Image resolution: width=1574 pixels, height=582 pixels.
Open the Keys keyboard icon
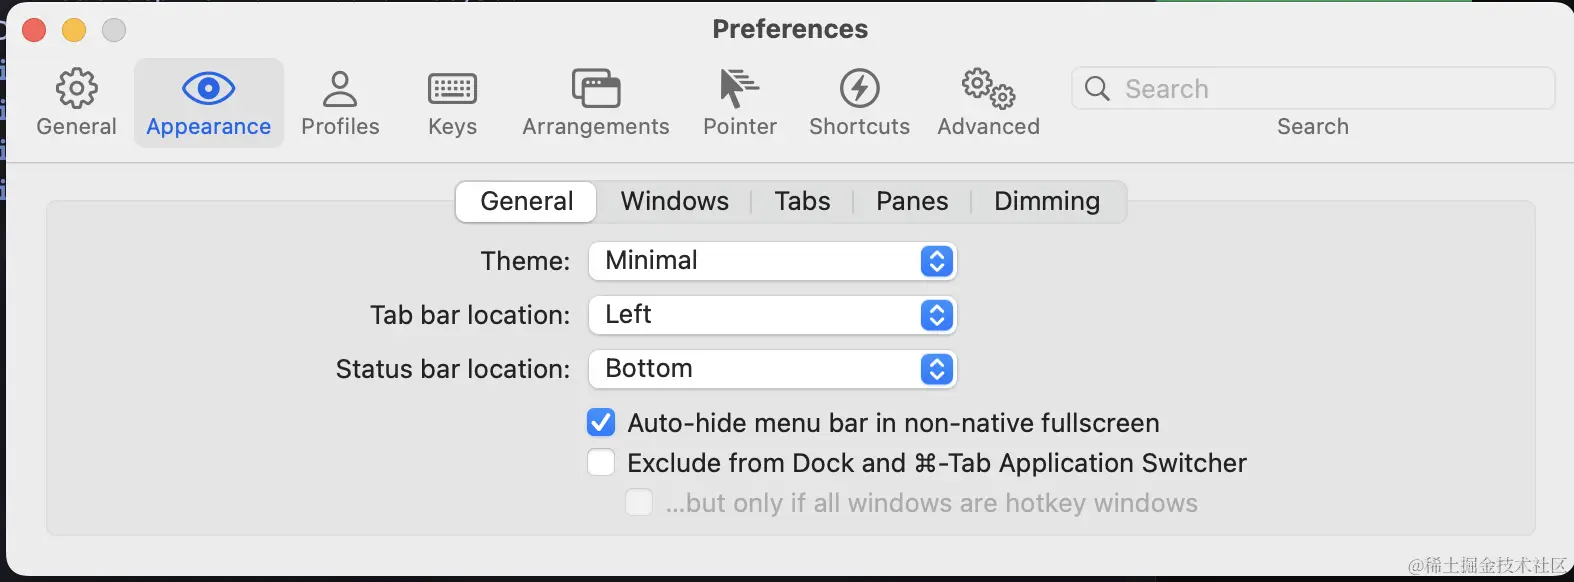point(452,89)
